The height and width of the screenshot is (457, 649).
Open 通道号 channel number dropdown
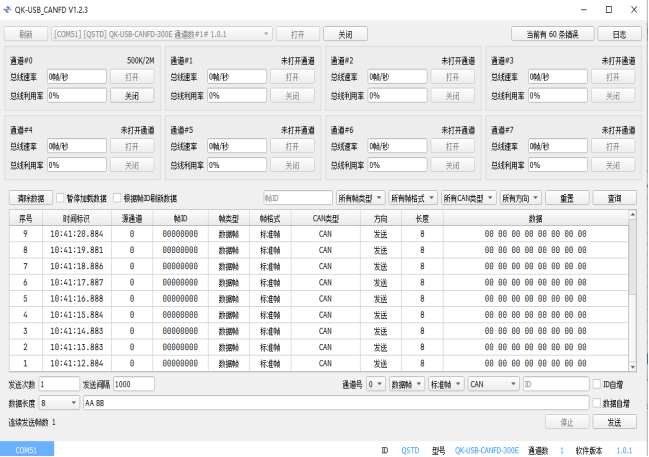click(x=376, y=384)
